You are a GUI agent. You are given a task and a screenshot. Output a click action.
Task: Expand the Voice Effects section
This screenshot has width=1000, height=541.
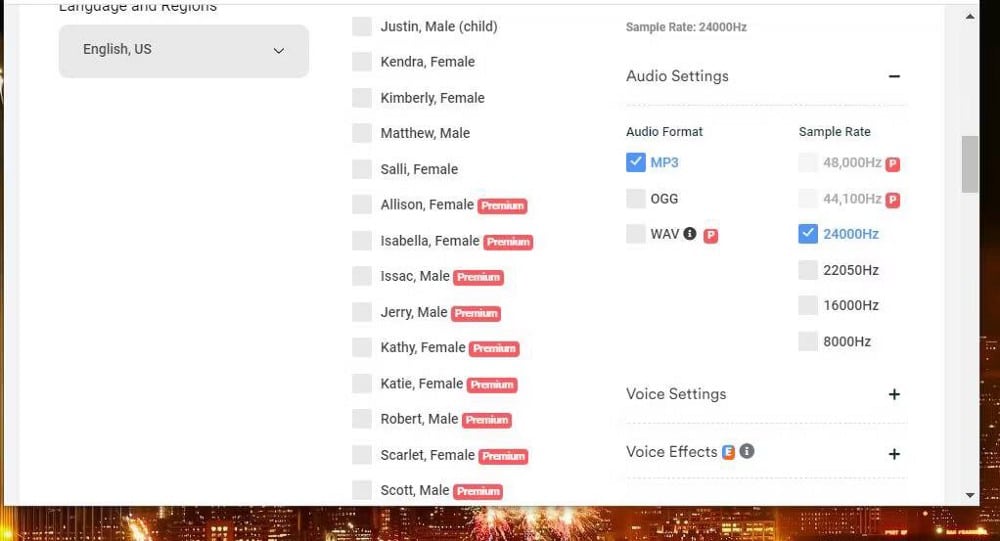pos(894,454)
